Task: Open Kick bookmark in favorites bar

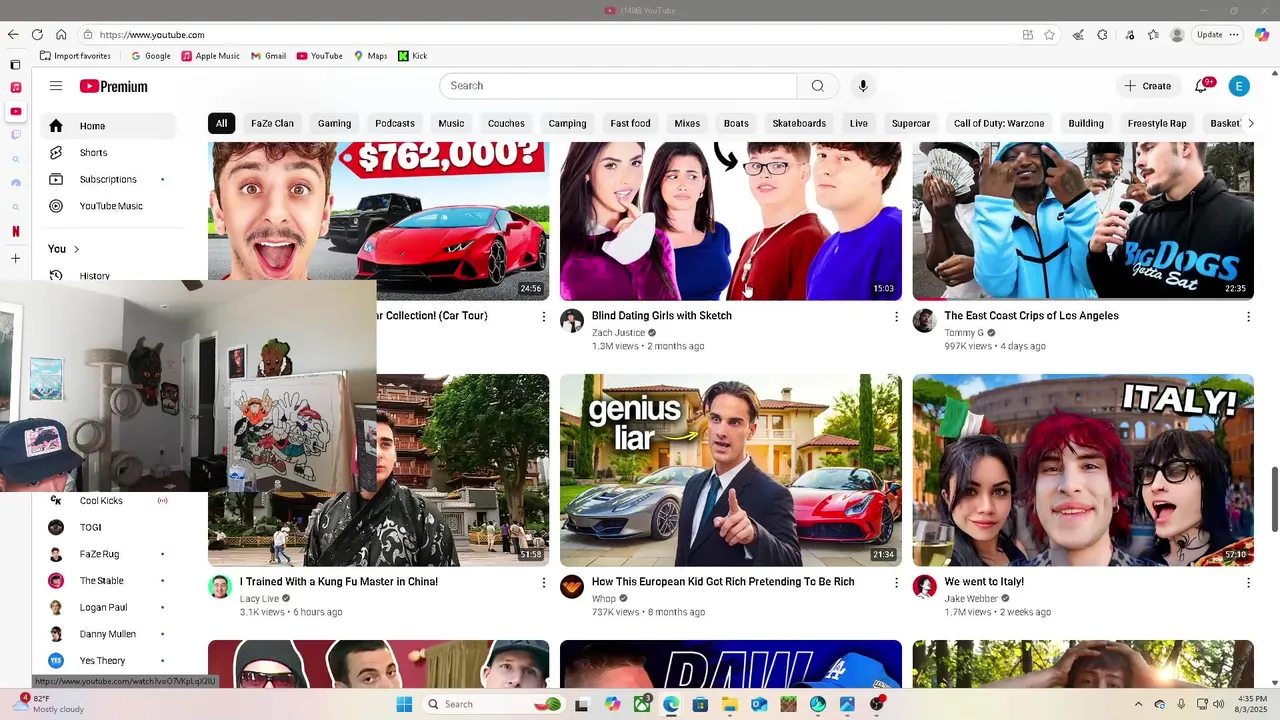Action: point(412,56)
